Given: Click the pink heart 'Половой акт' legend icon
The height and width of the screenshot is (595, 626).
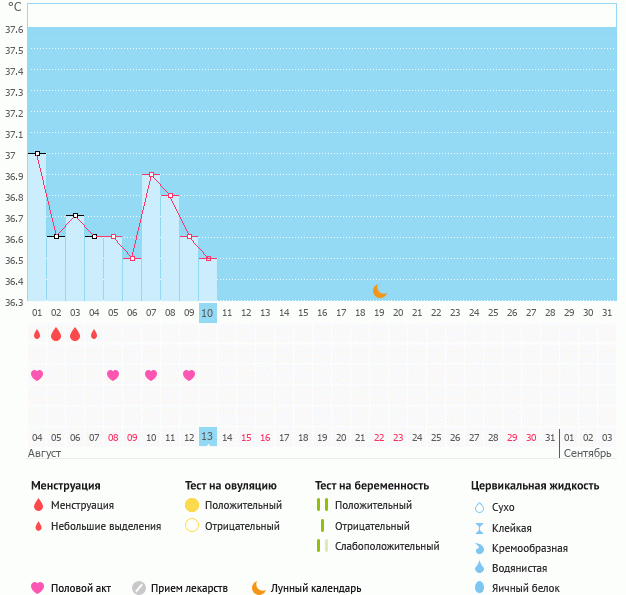Looking at the screenshot, I should pos(38,588).
